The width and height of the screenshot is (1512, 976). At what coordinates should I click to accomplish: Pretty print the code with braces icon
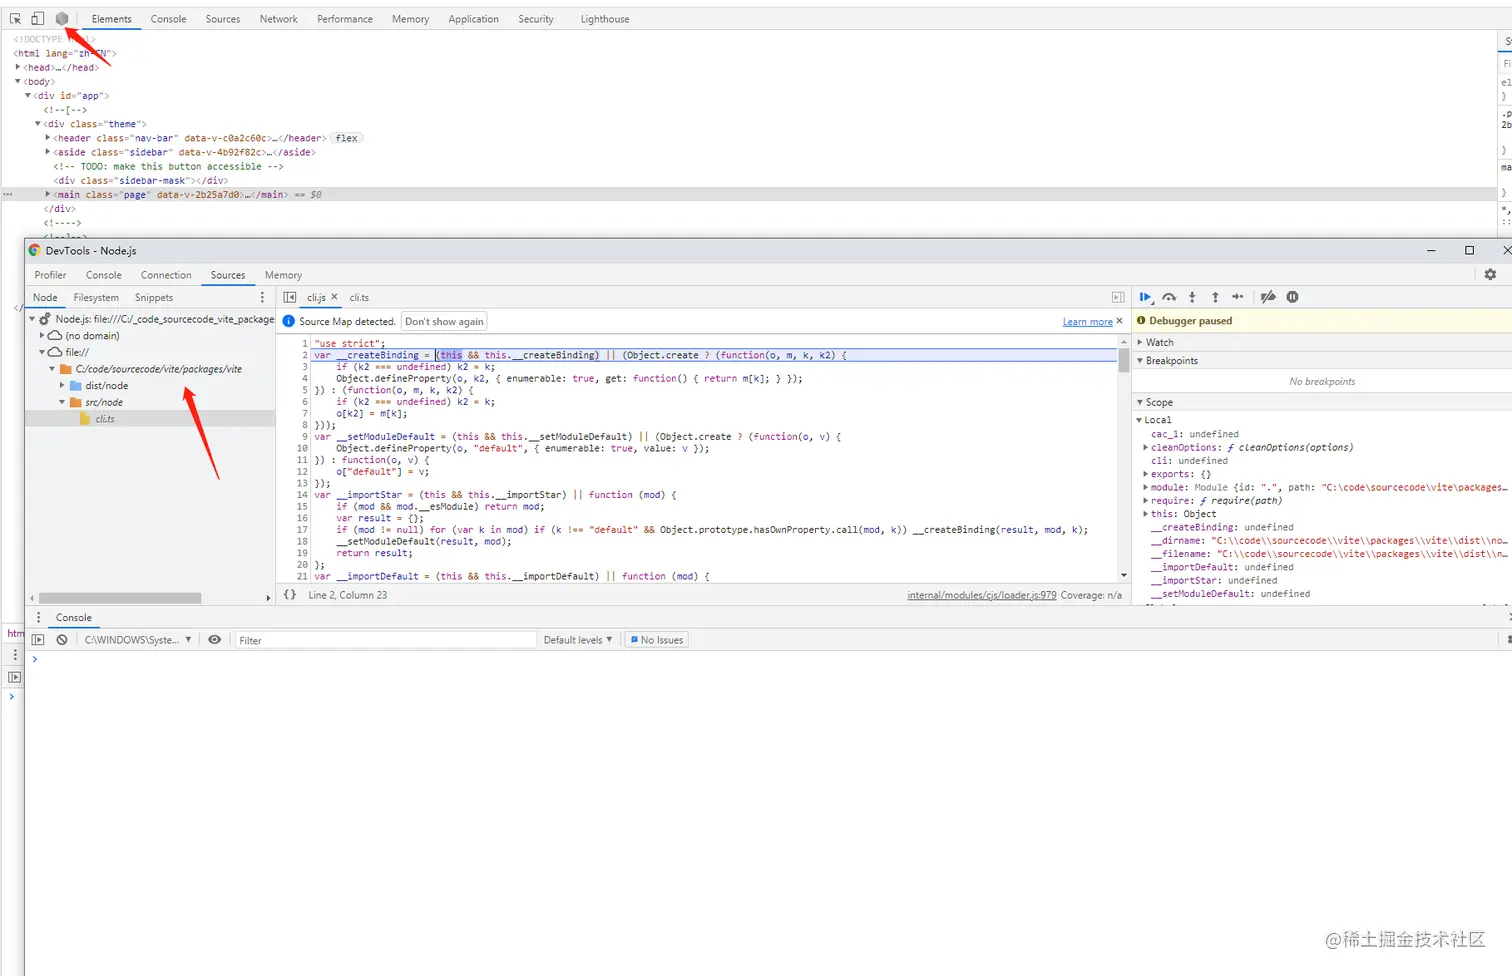[x=290, y=594]
